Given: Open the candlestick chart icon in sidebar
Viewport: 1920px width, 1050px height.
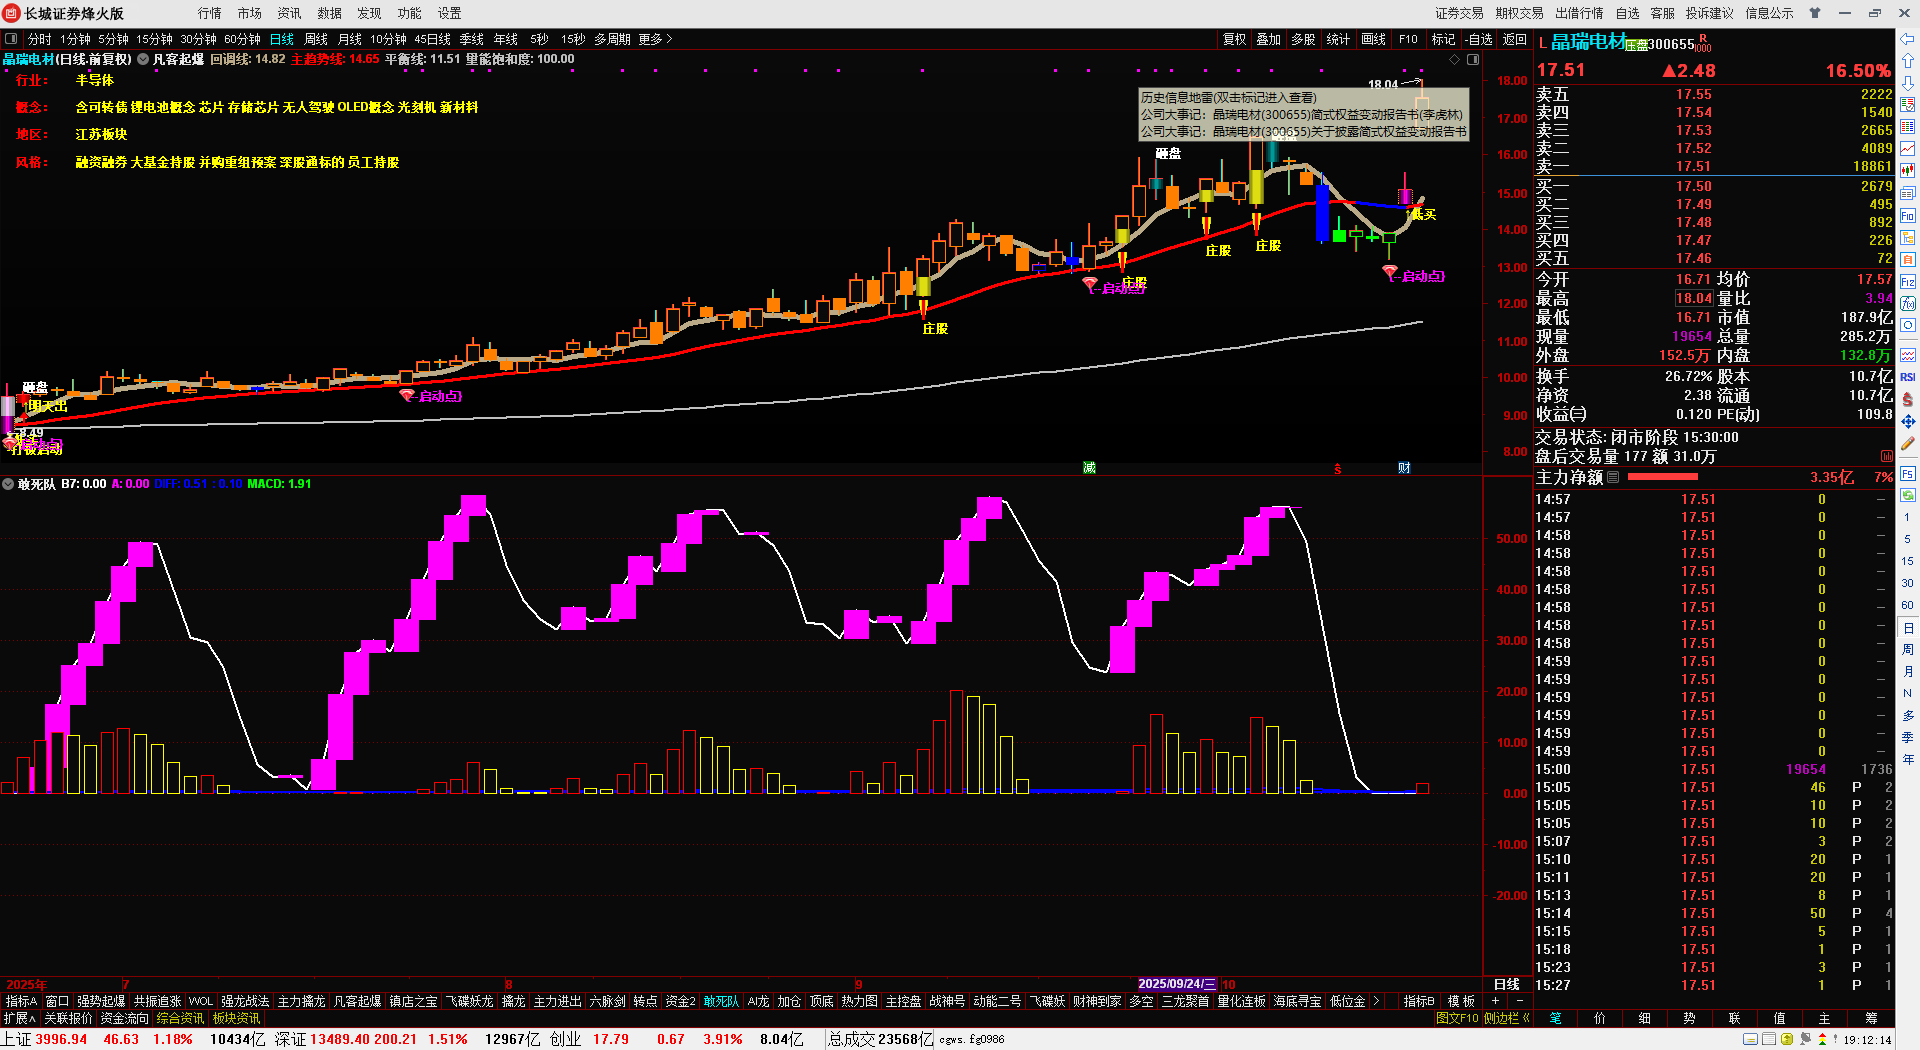Looking at the screenshot, I should click(x=1907, y=171).
